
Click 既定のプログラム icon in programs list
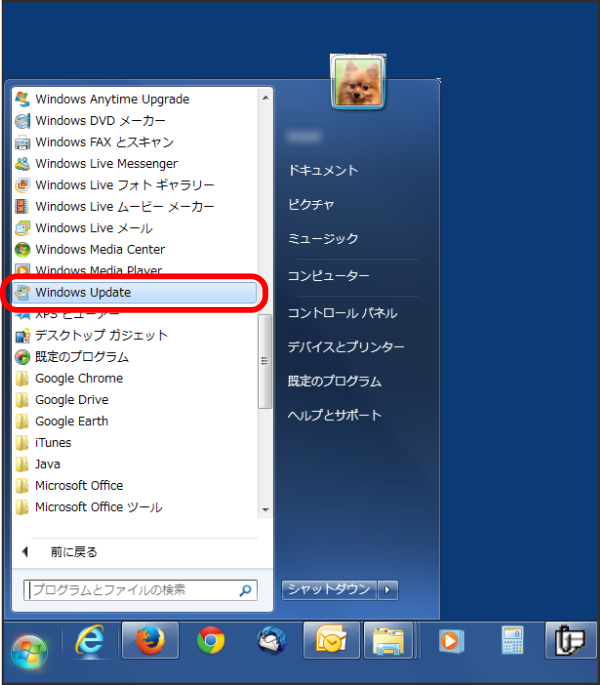tap(22, 357)
